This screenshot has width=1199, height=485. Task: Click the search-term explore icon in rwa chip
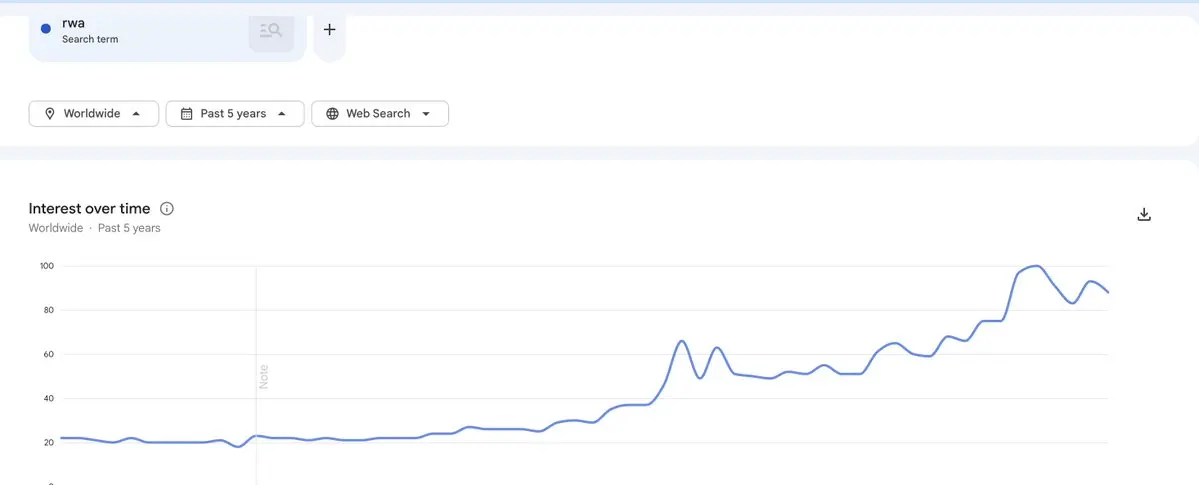click(271, 31)
